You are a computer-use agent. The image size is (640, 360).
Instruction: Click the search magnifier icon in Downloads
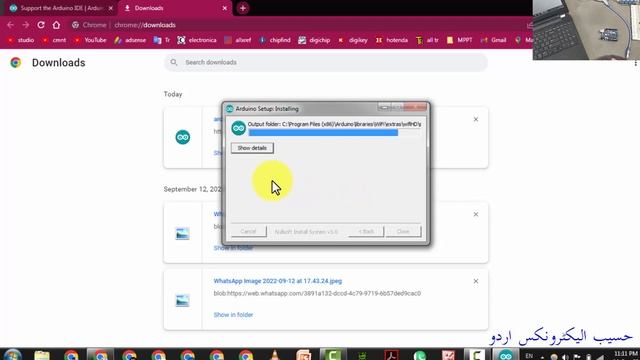(174, 62)
